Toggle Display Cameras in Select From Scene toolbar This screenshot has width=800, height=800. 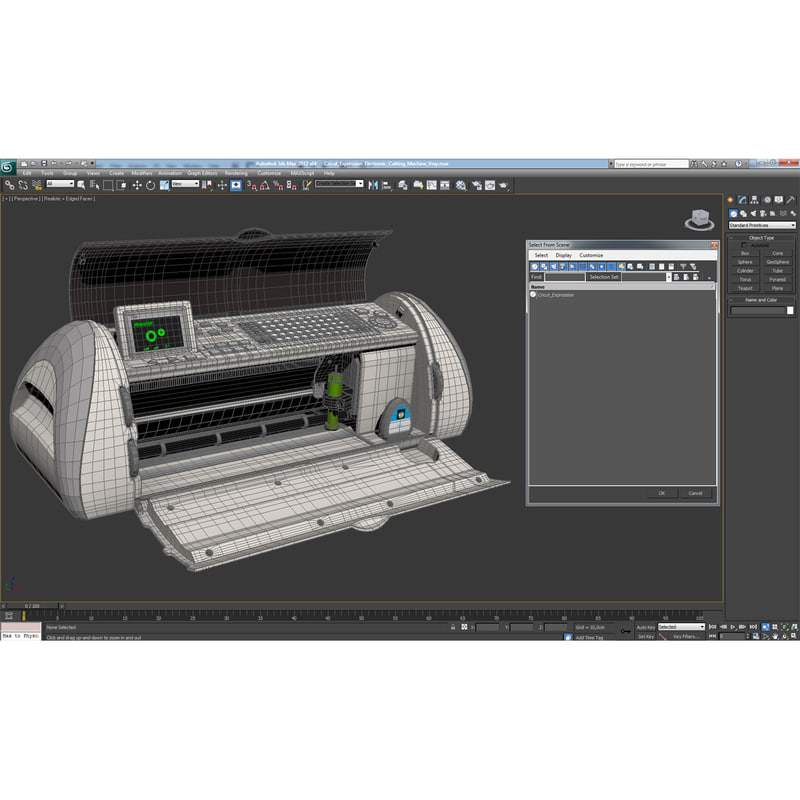tap(564, 265)
